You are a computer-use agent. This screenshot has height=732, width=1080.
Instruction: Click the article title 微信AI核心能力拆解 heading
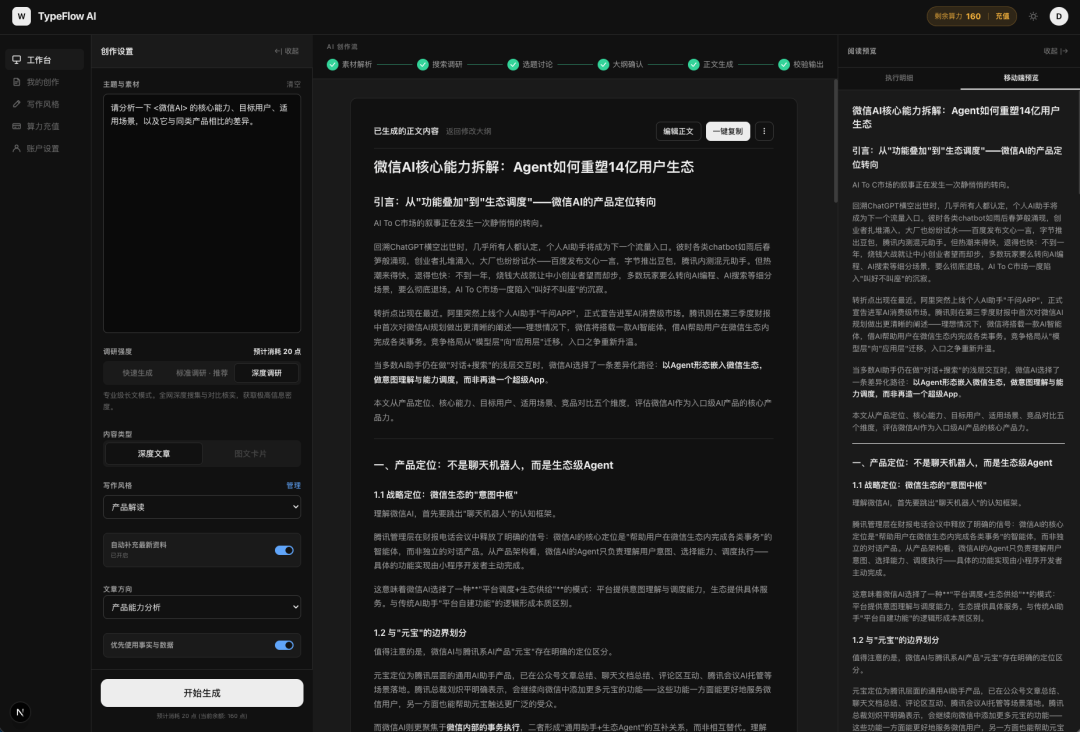(533, 167)
